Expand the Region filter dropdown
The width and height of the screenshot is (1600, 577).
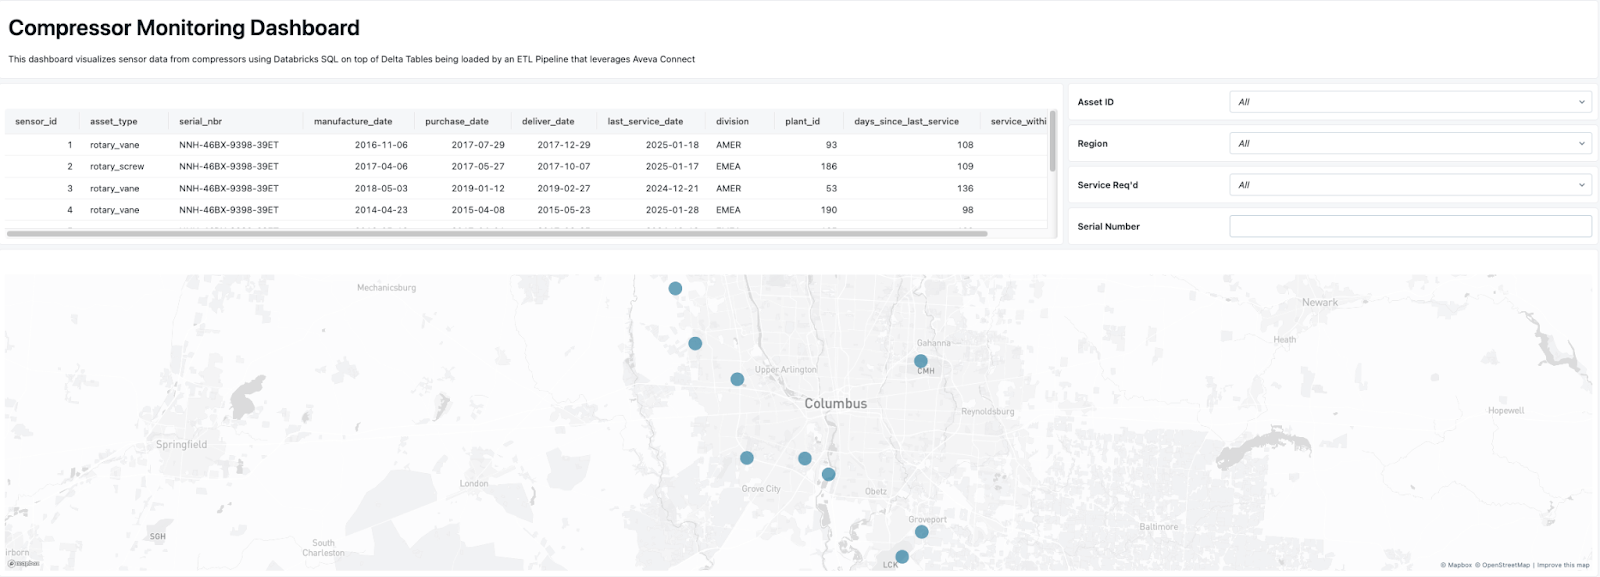(1410, 144)
